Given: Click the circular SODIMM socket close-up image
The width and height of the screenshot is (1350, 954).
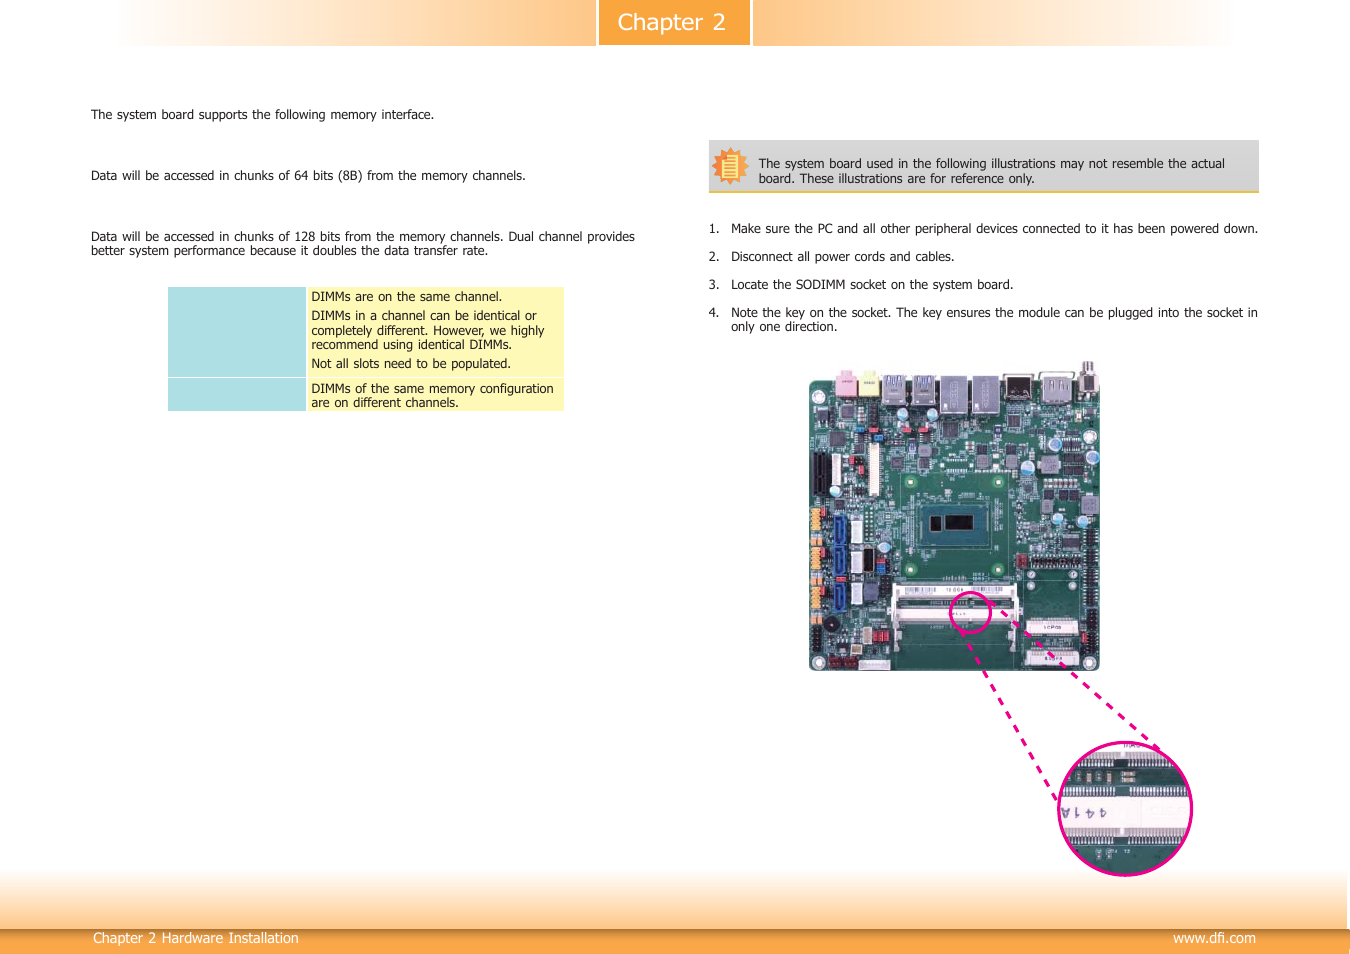Looking at the screenshot, I should click(1125, 809).
